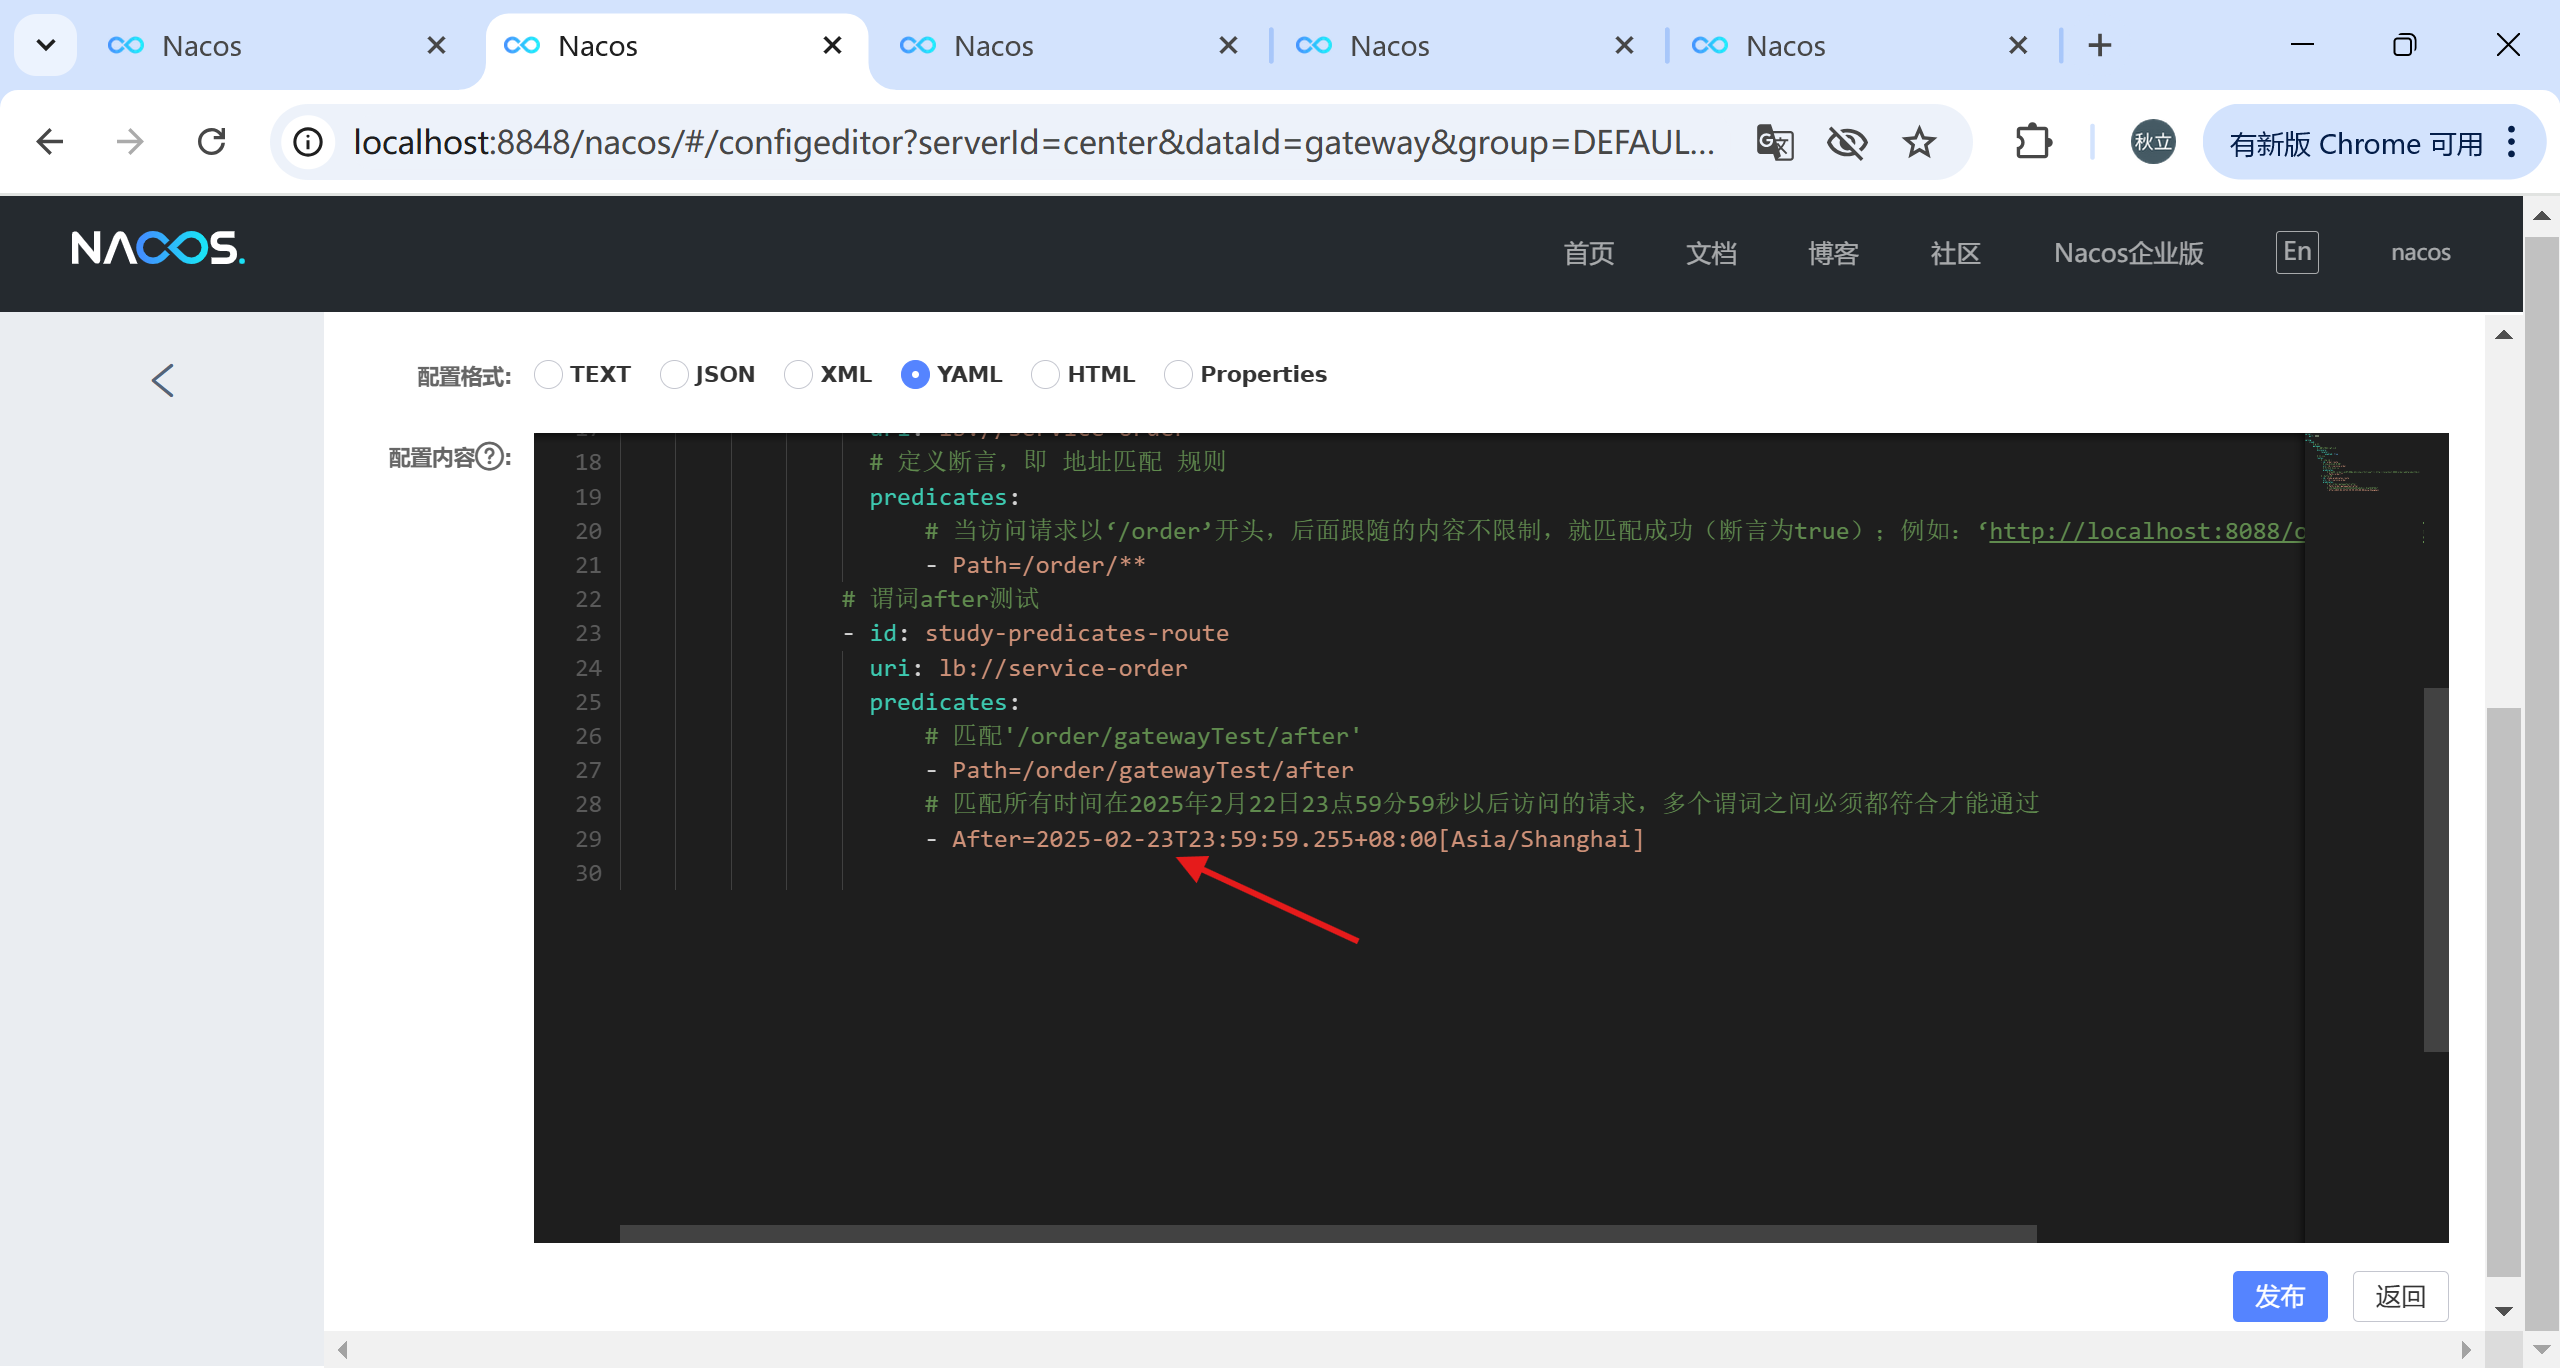Click the help icon beside 配置内容
Viewport: 2560px width, 1368px height.
pyautogui.click(x=490, y=457)
